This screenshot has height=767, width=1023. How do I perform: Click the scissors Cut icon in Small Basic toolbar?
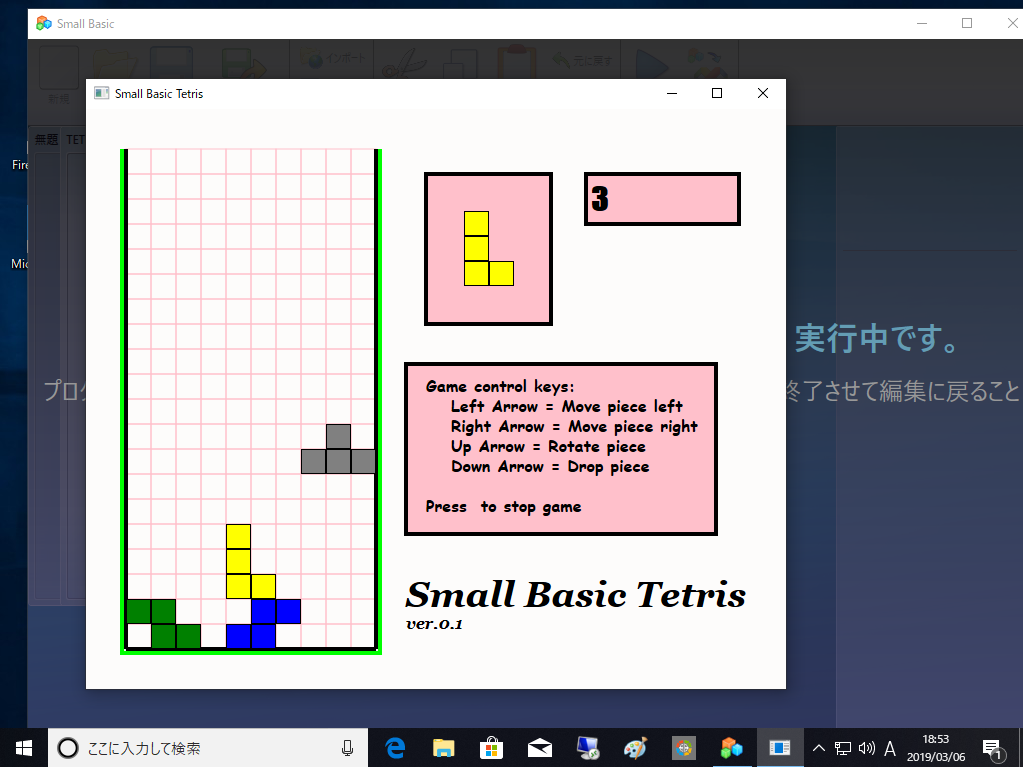point(405,65)
